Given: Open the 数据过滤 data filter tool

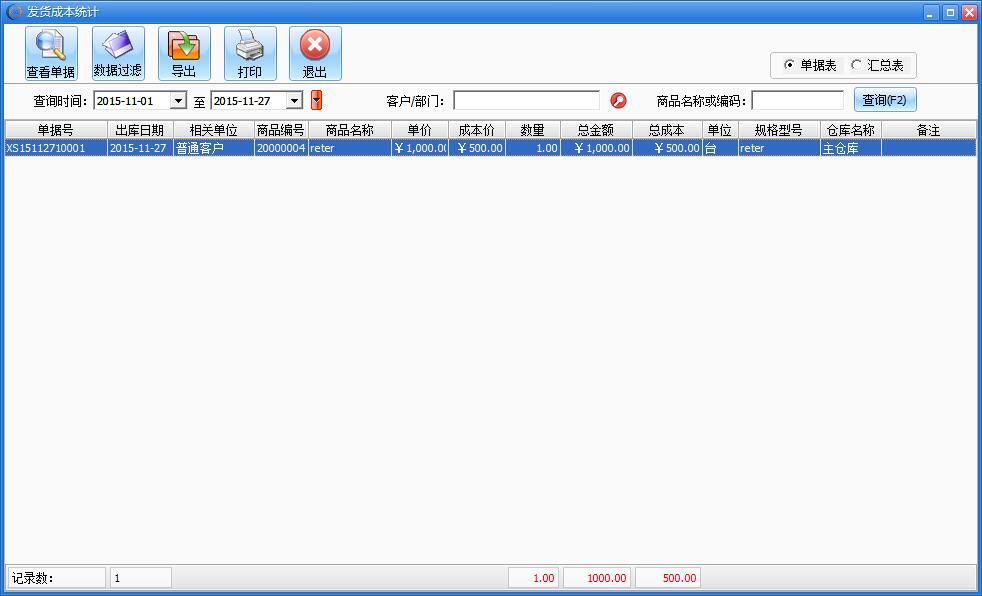Looking at the screenshot, I should tap(118, 54).
